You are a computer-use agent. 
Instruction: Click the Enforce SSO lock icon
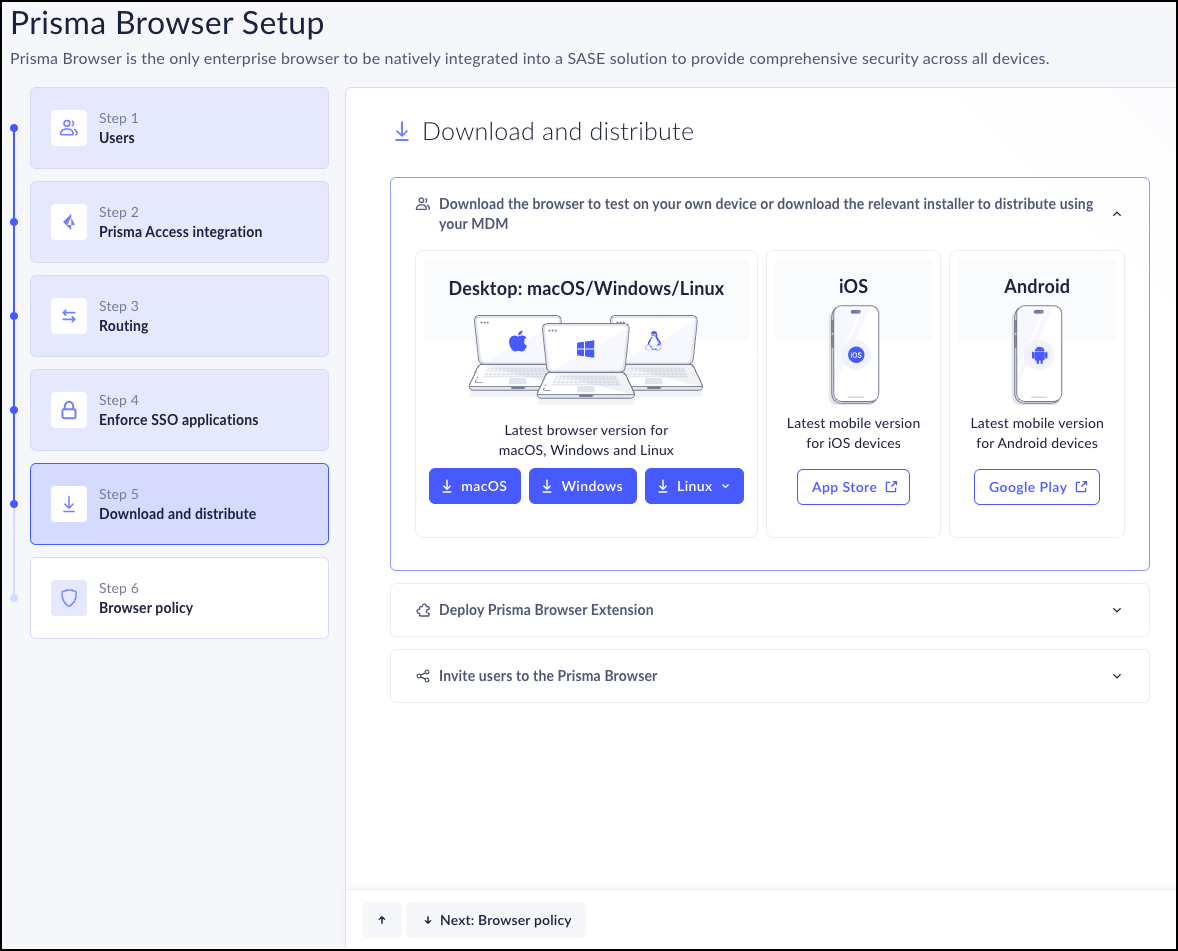coord(69,410)
